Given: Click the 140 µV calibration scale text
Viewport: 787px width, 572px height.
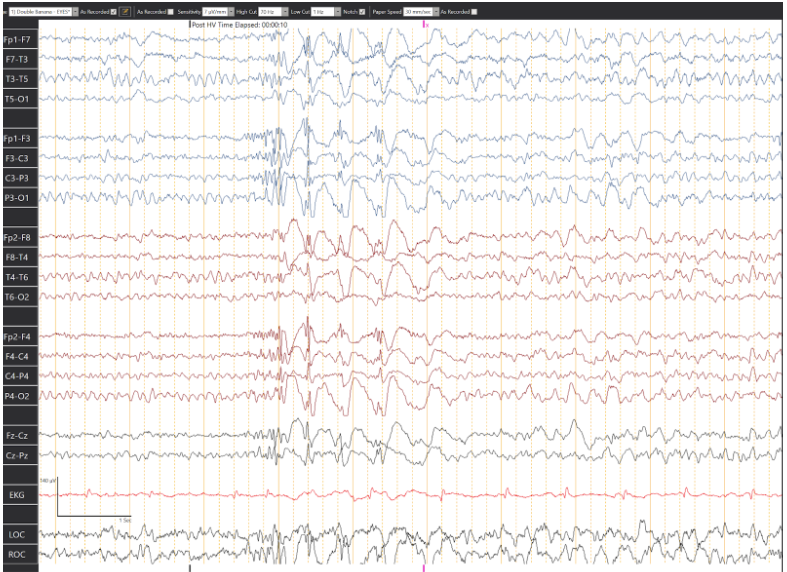Looking at the screenshot, I should pos(47,481).
